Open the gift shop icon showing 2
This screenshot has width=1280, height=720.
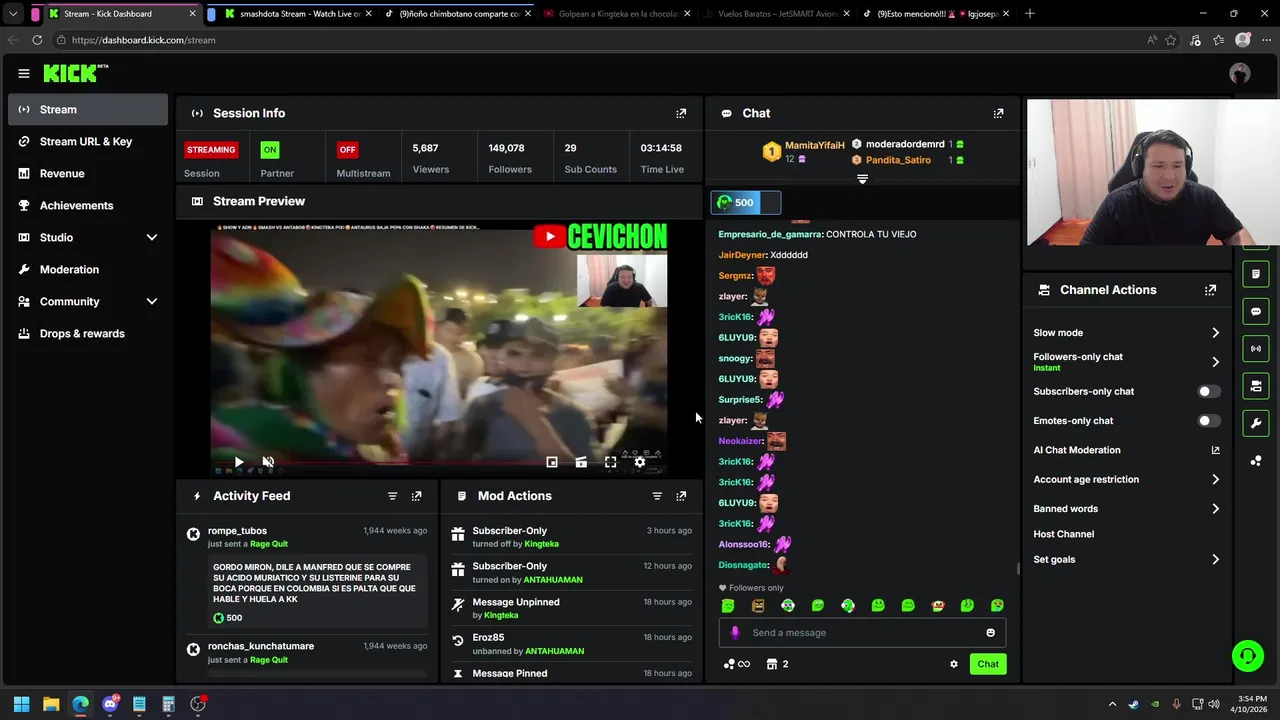[x=777, y=664]
